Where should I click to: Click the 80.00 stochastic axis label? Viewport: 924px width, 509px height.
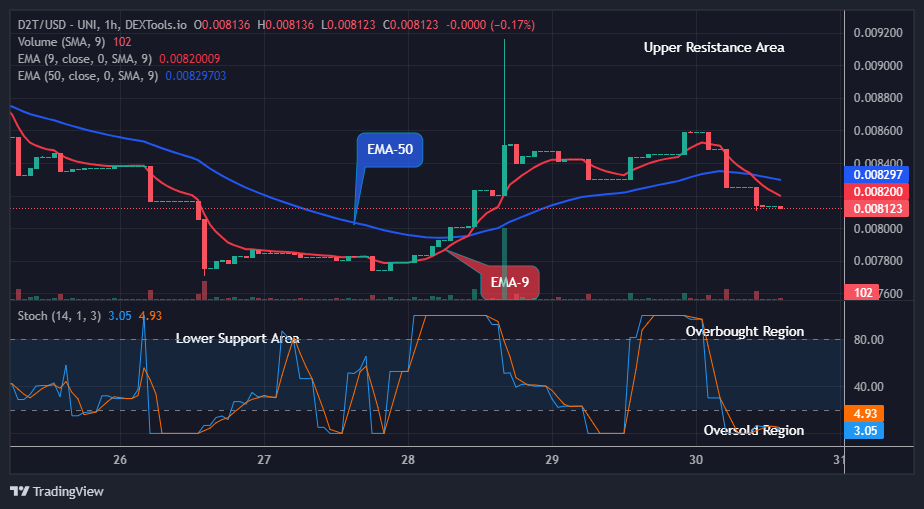869,339
